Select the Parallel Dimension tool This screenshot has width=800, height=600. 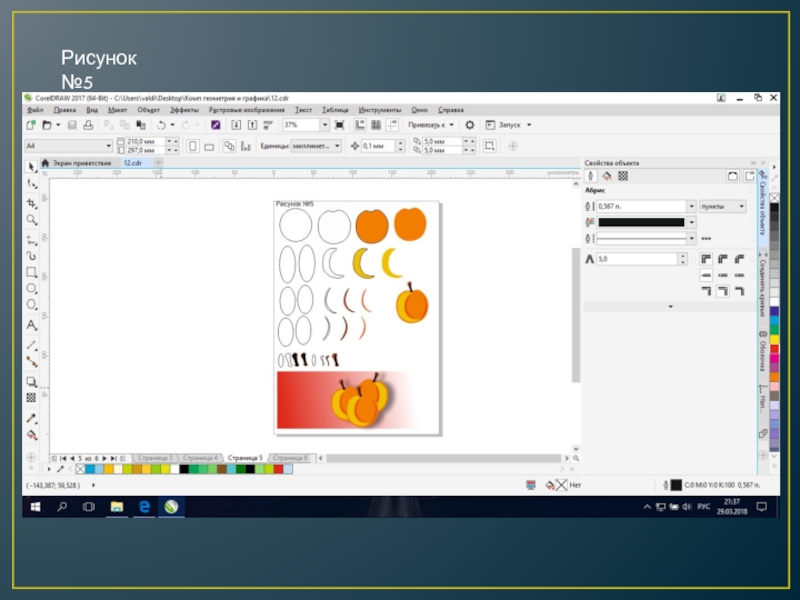[32, 345]
